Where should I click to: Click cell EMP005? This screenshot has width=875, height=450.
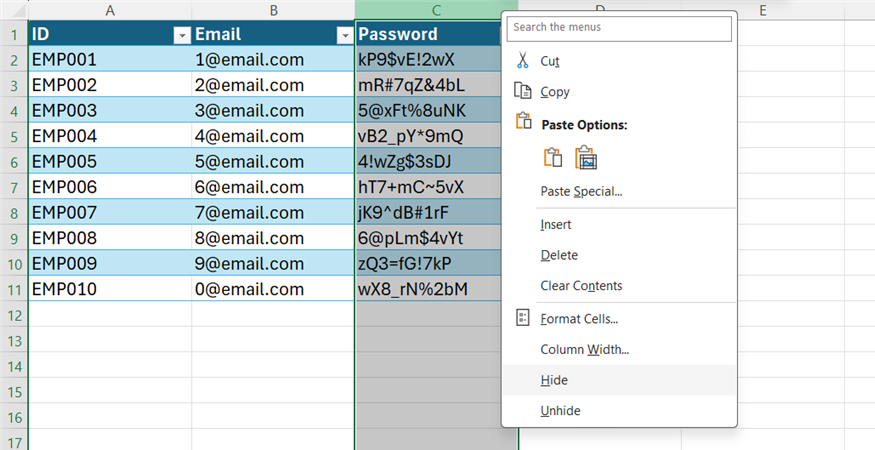110,161
